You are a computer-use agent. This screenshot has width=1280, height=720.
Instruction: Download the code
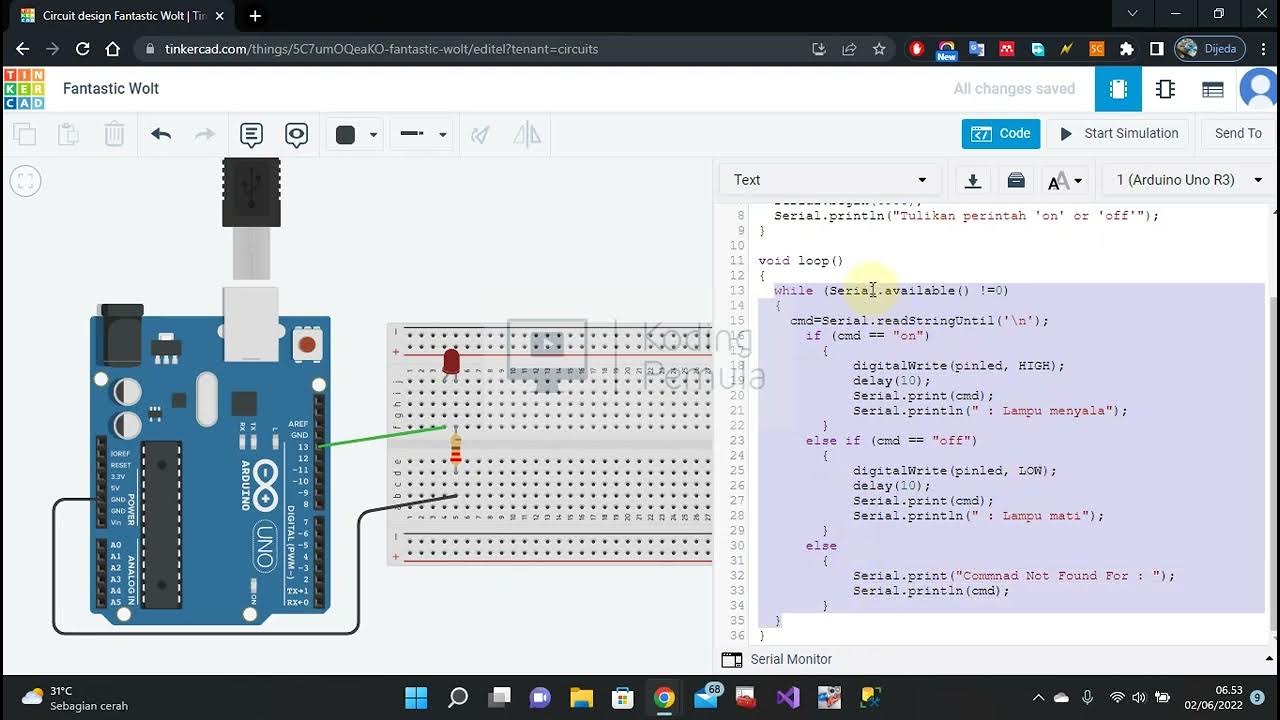click(x=972, y=180)
